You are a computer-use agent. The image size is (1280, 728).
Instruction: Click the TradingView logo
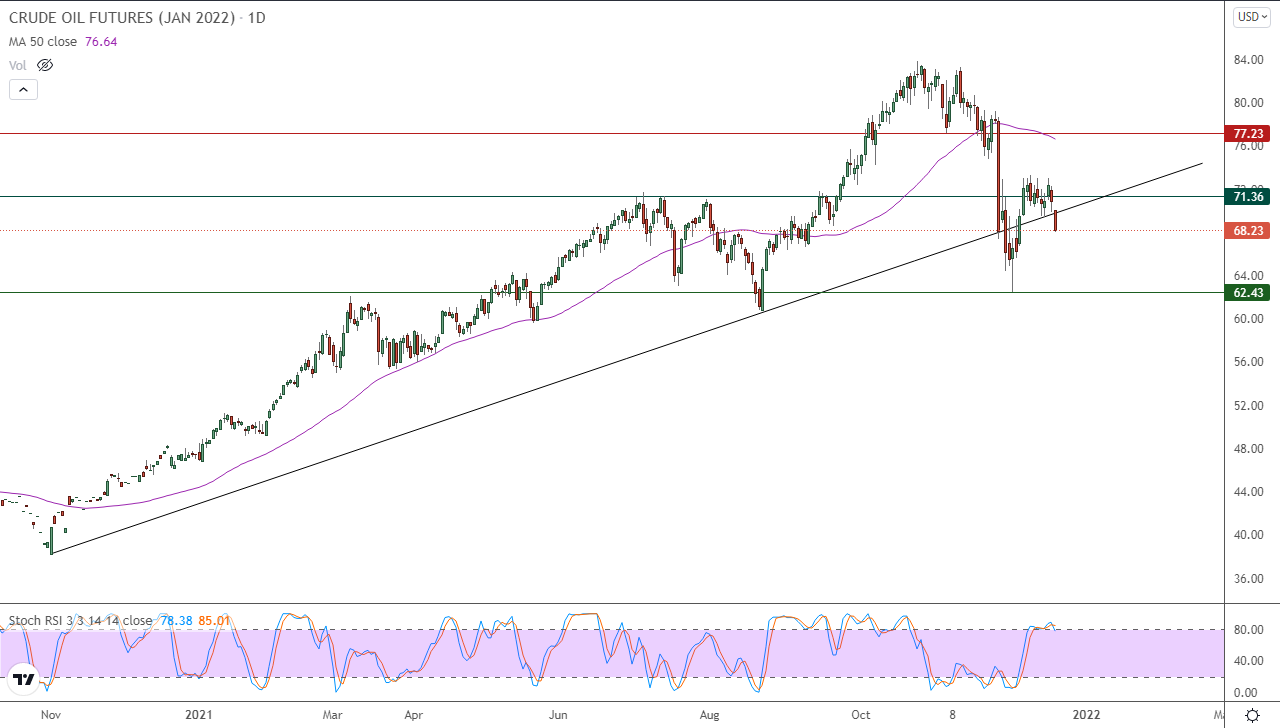[25, 681]
